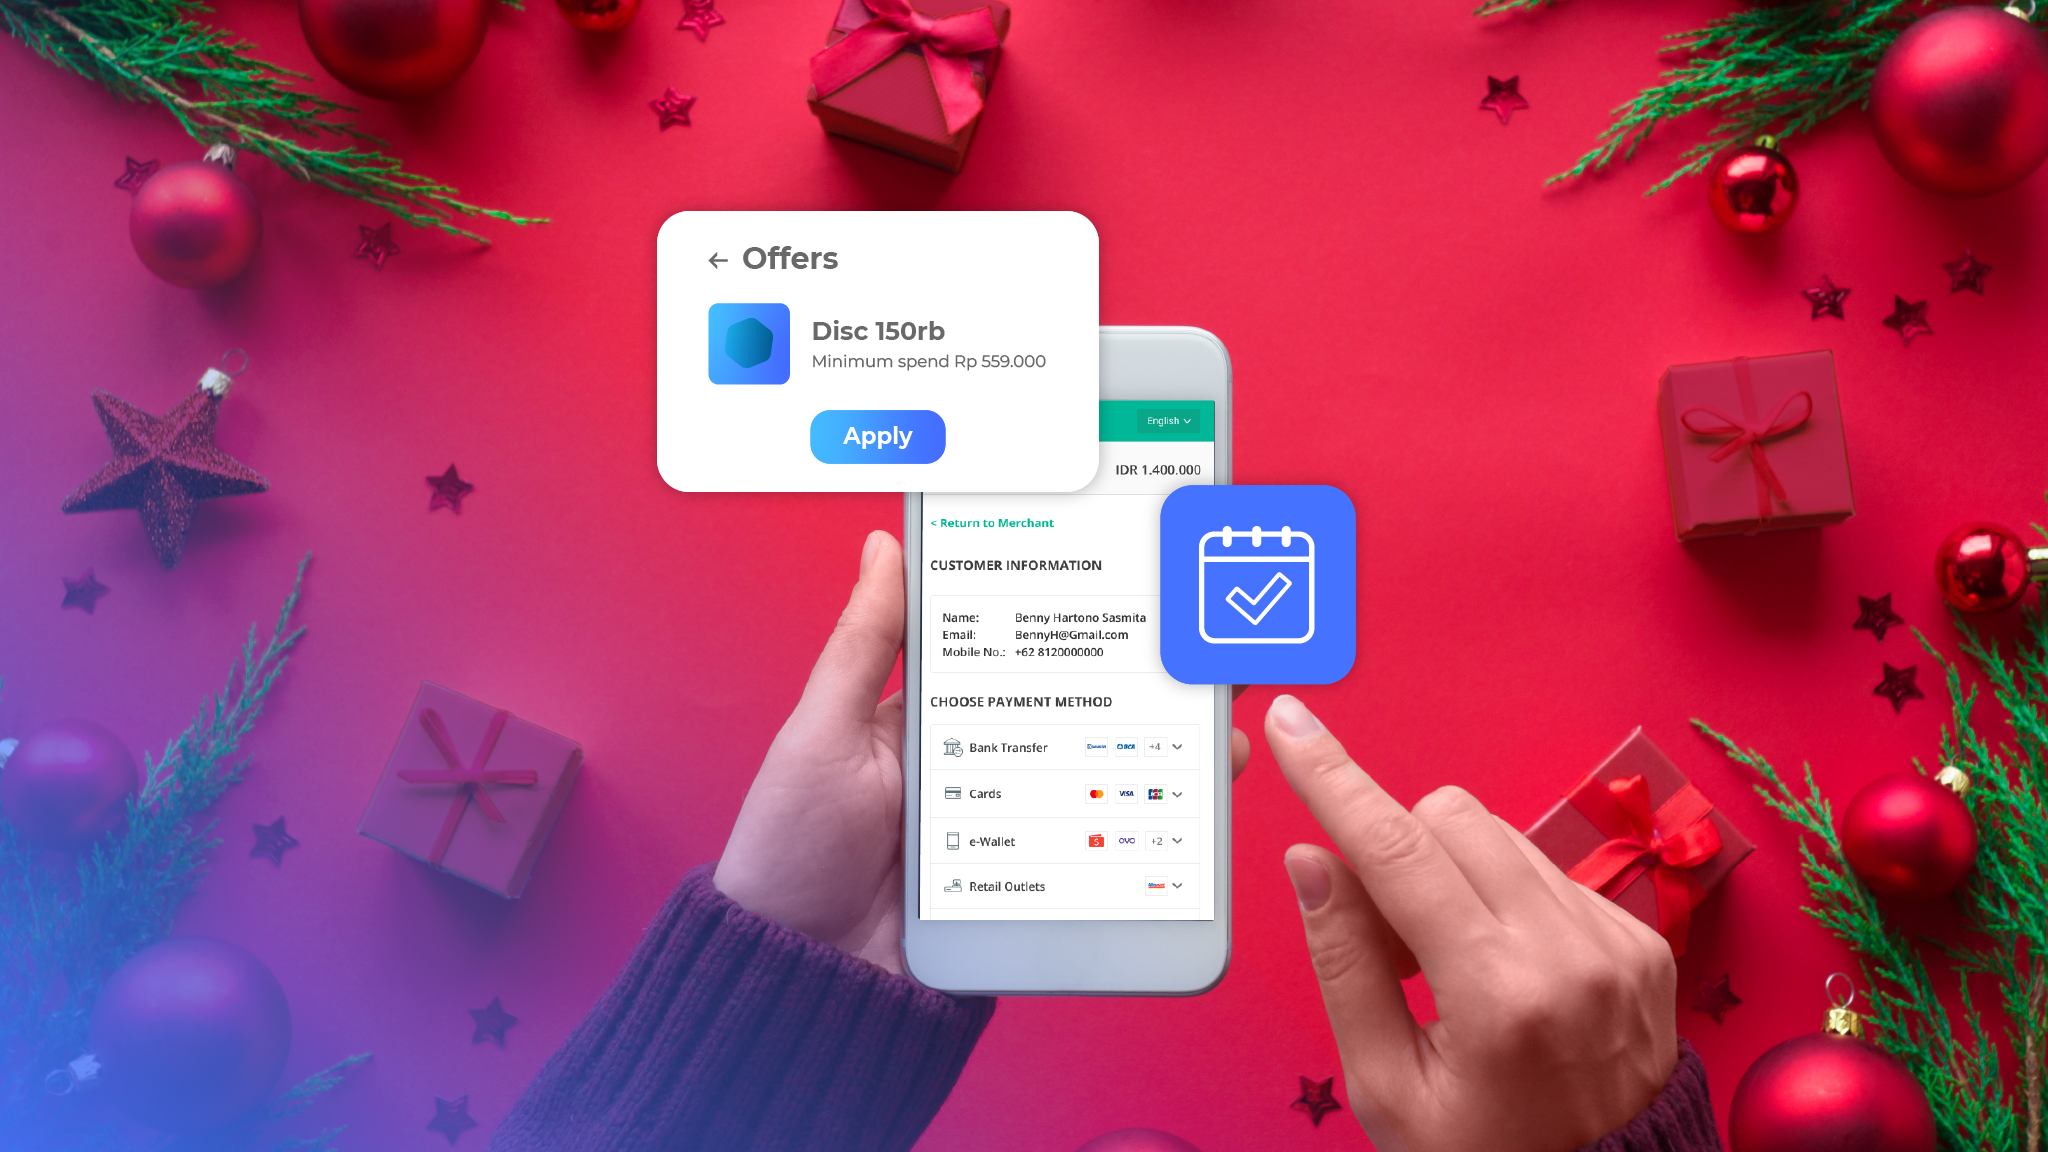
Task: Click Customer Information section header
Action: [x=1016, y=564]
